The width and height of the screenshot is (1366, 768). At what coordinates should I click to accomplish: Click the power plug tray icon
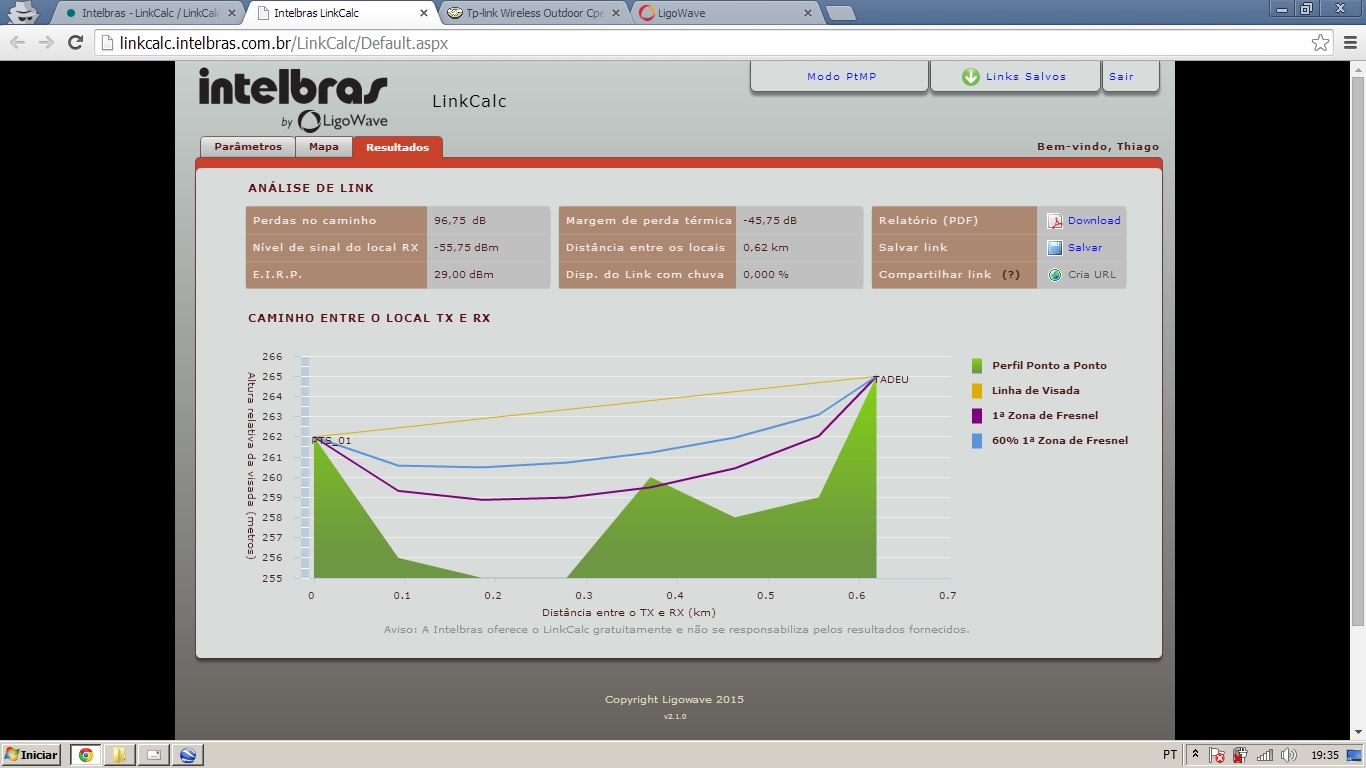(1241, 755)
